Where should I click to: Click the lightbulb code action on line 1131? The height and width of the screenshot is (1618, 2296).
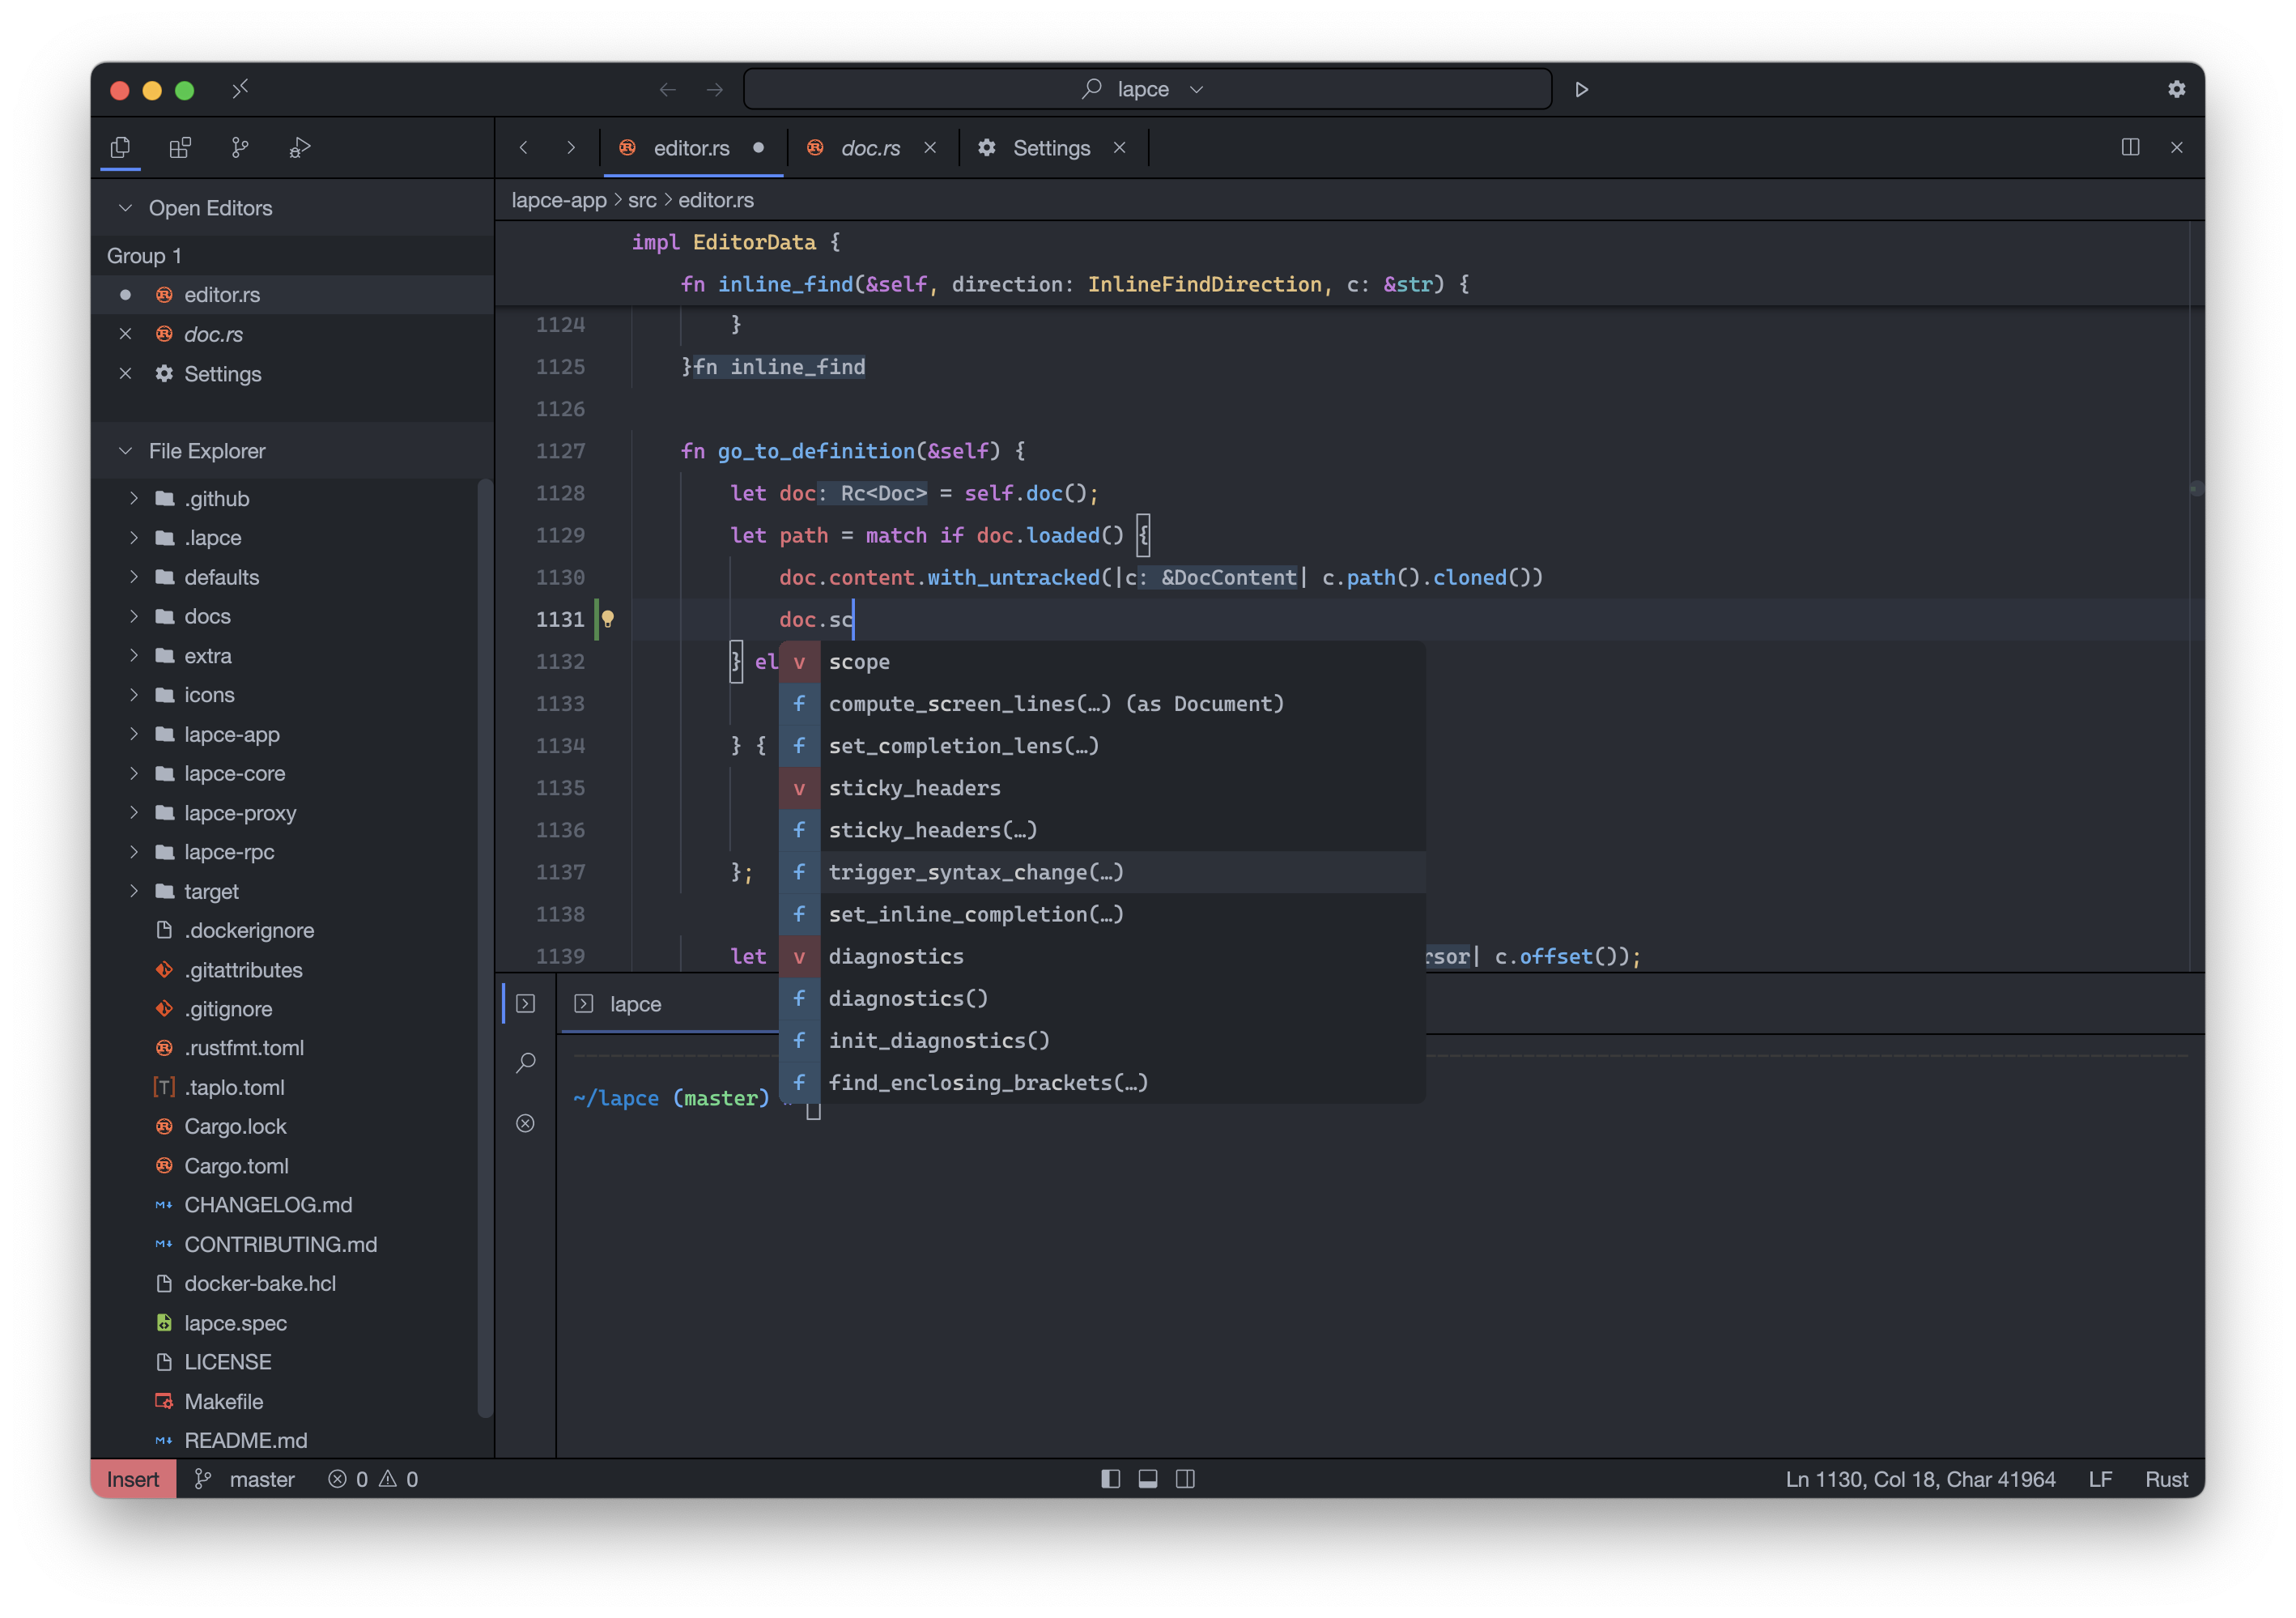click(607, 619)
